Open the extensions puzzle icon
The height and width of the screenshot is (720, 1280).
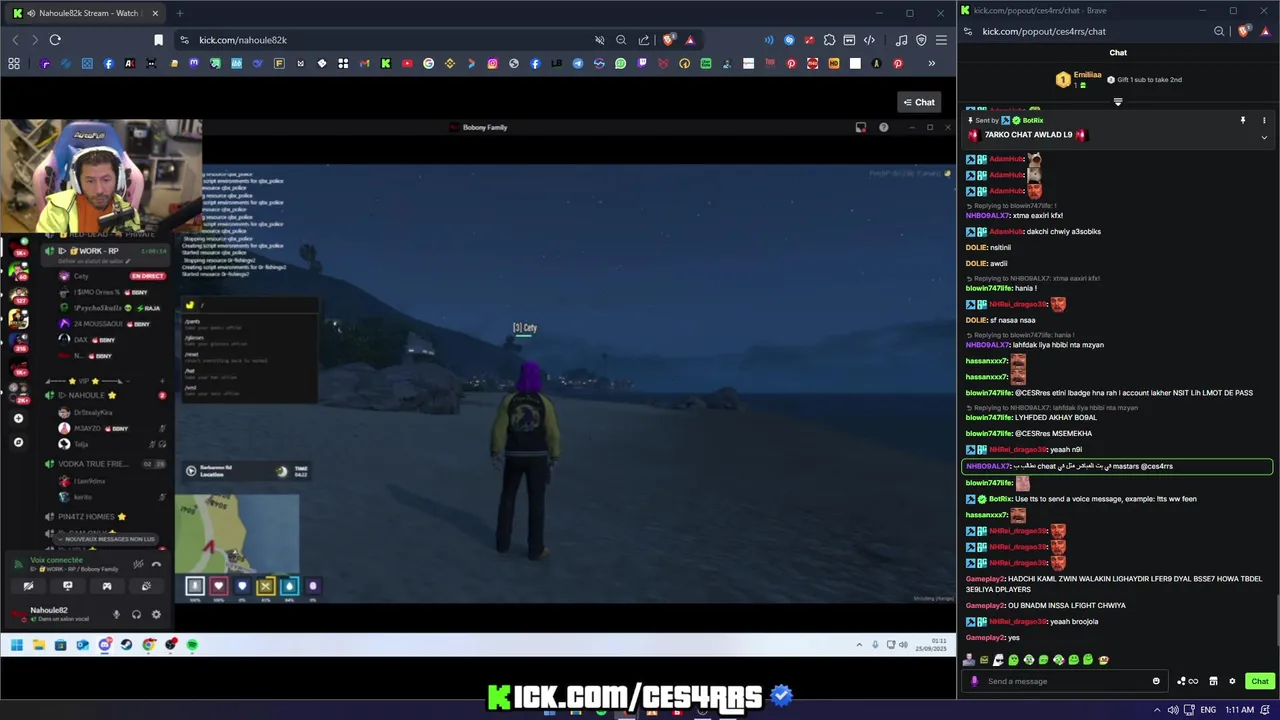829,40
